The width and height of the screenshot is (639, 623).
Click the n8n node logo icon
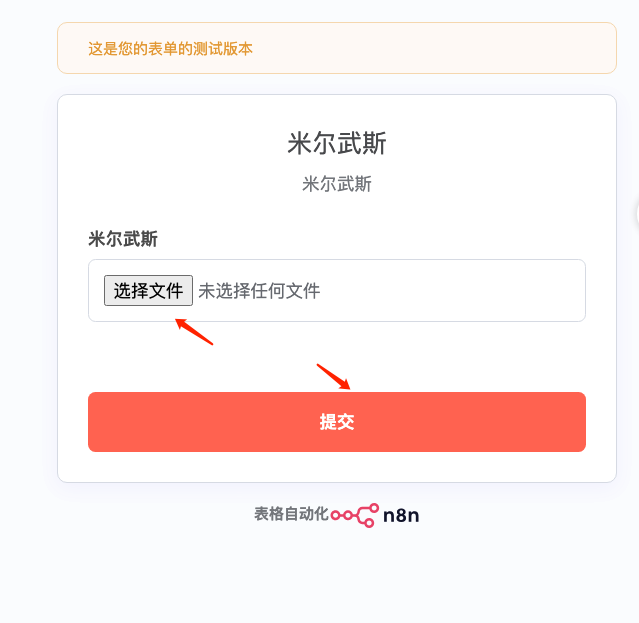[355, 514]
